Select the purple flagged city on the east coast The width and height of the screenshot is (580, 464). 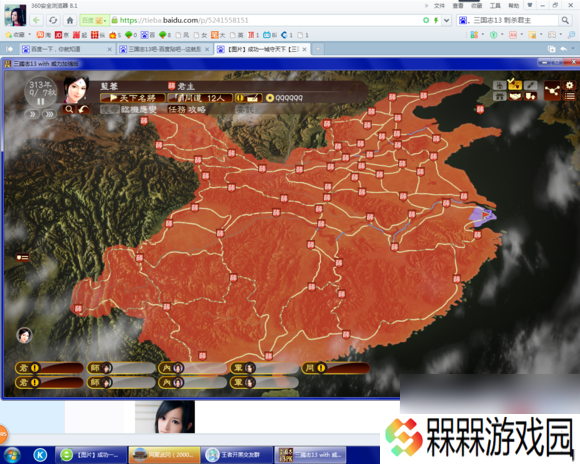point(483,216)
